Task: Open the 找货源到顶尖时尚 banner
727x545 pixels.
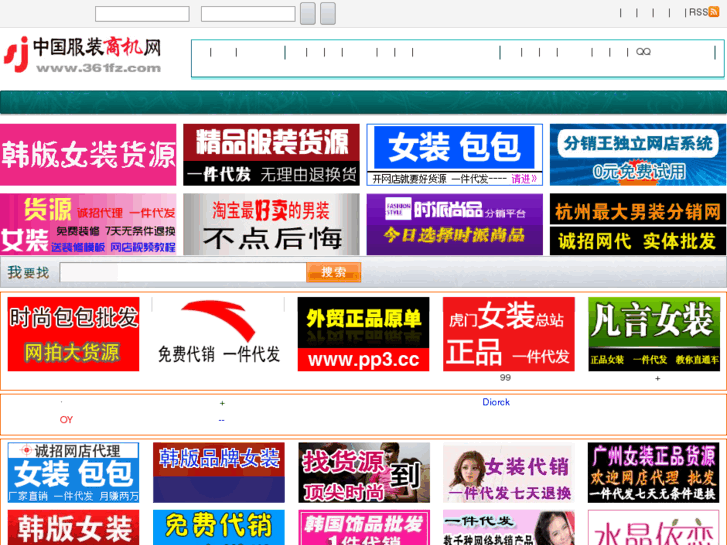Action: pos(364,472)
